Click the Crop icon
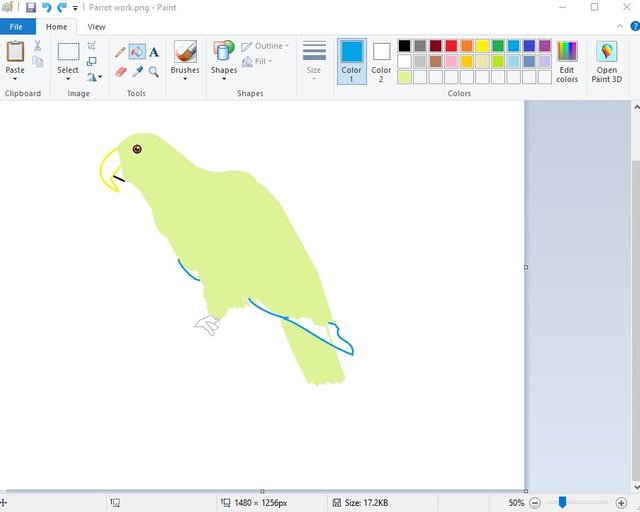640x512 pixels. click(92, 46)
